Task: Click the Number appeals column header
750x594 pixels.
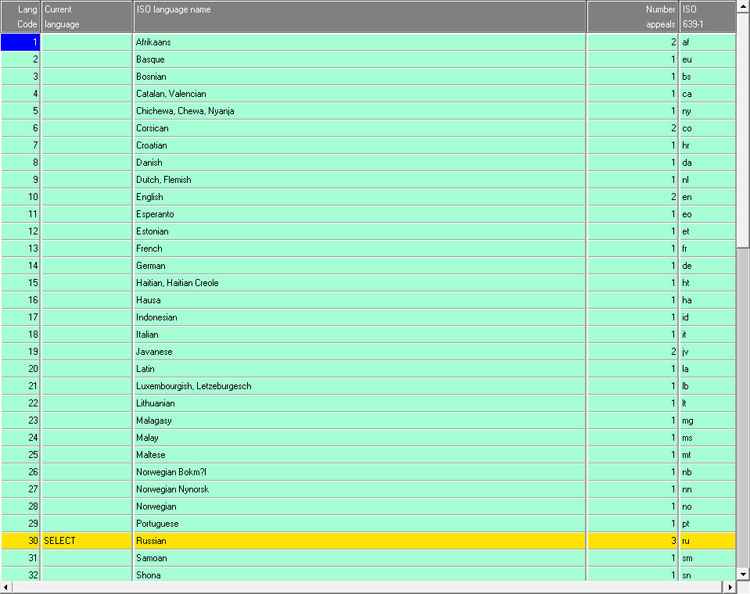Action: pyautogui.click(x=632, y=16)
